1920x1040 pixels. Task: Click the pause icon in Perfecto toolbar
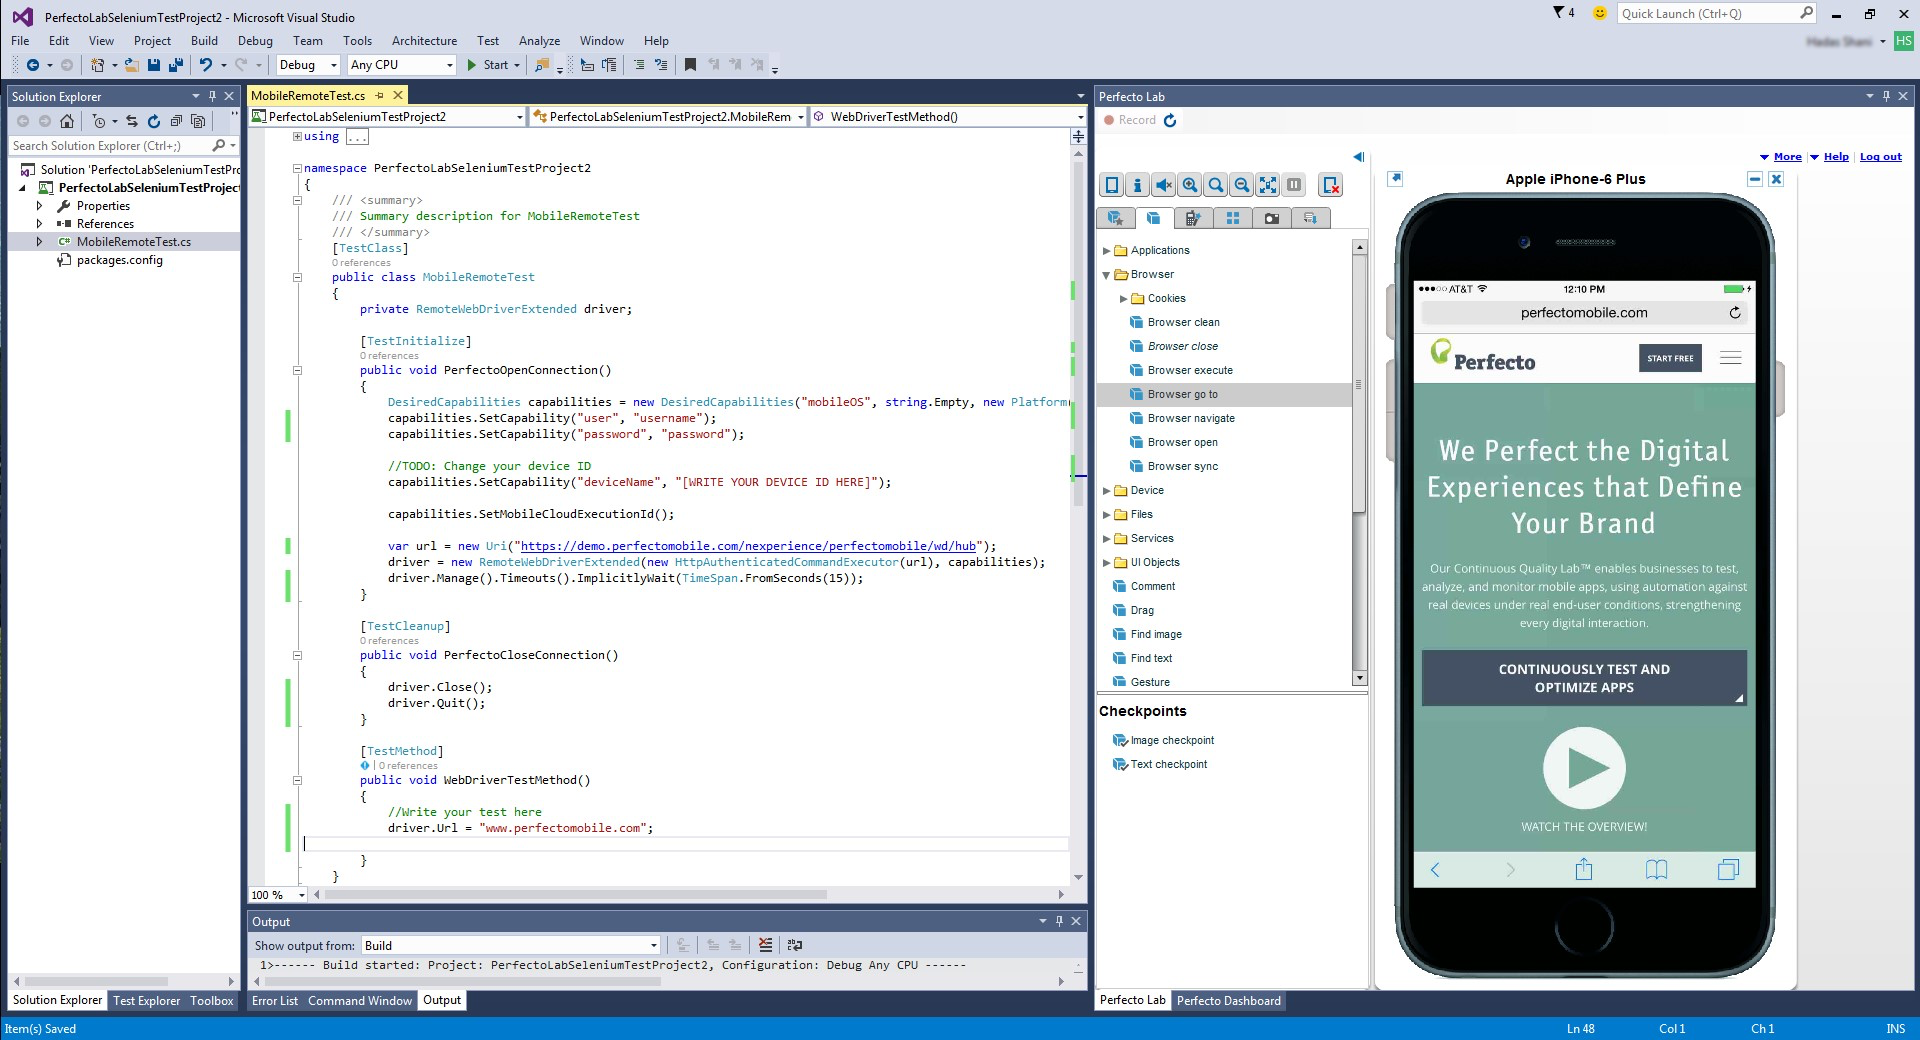[1294, 185]
